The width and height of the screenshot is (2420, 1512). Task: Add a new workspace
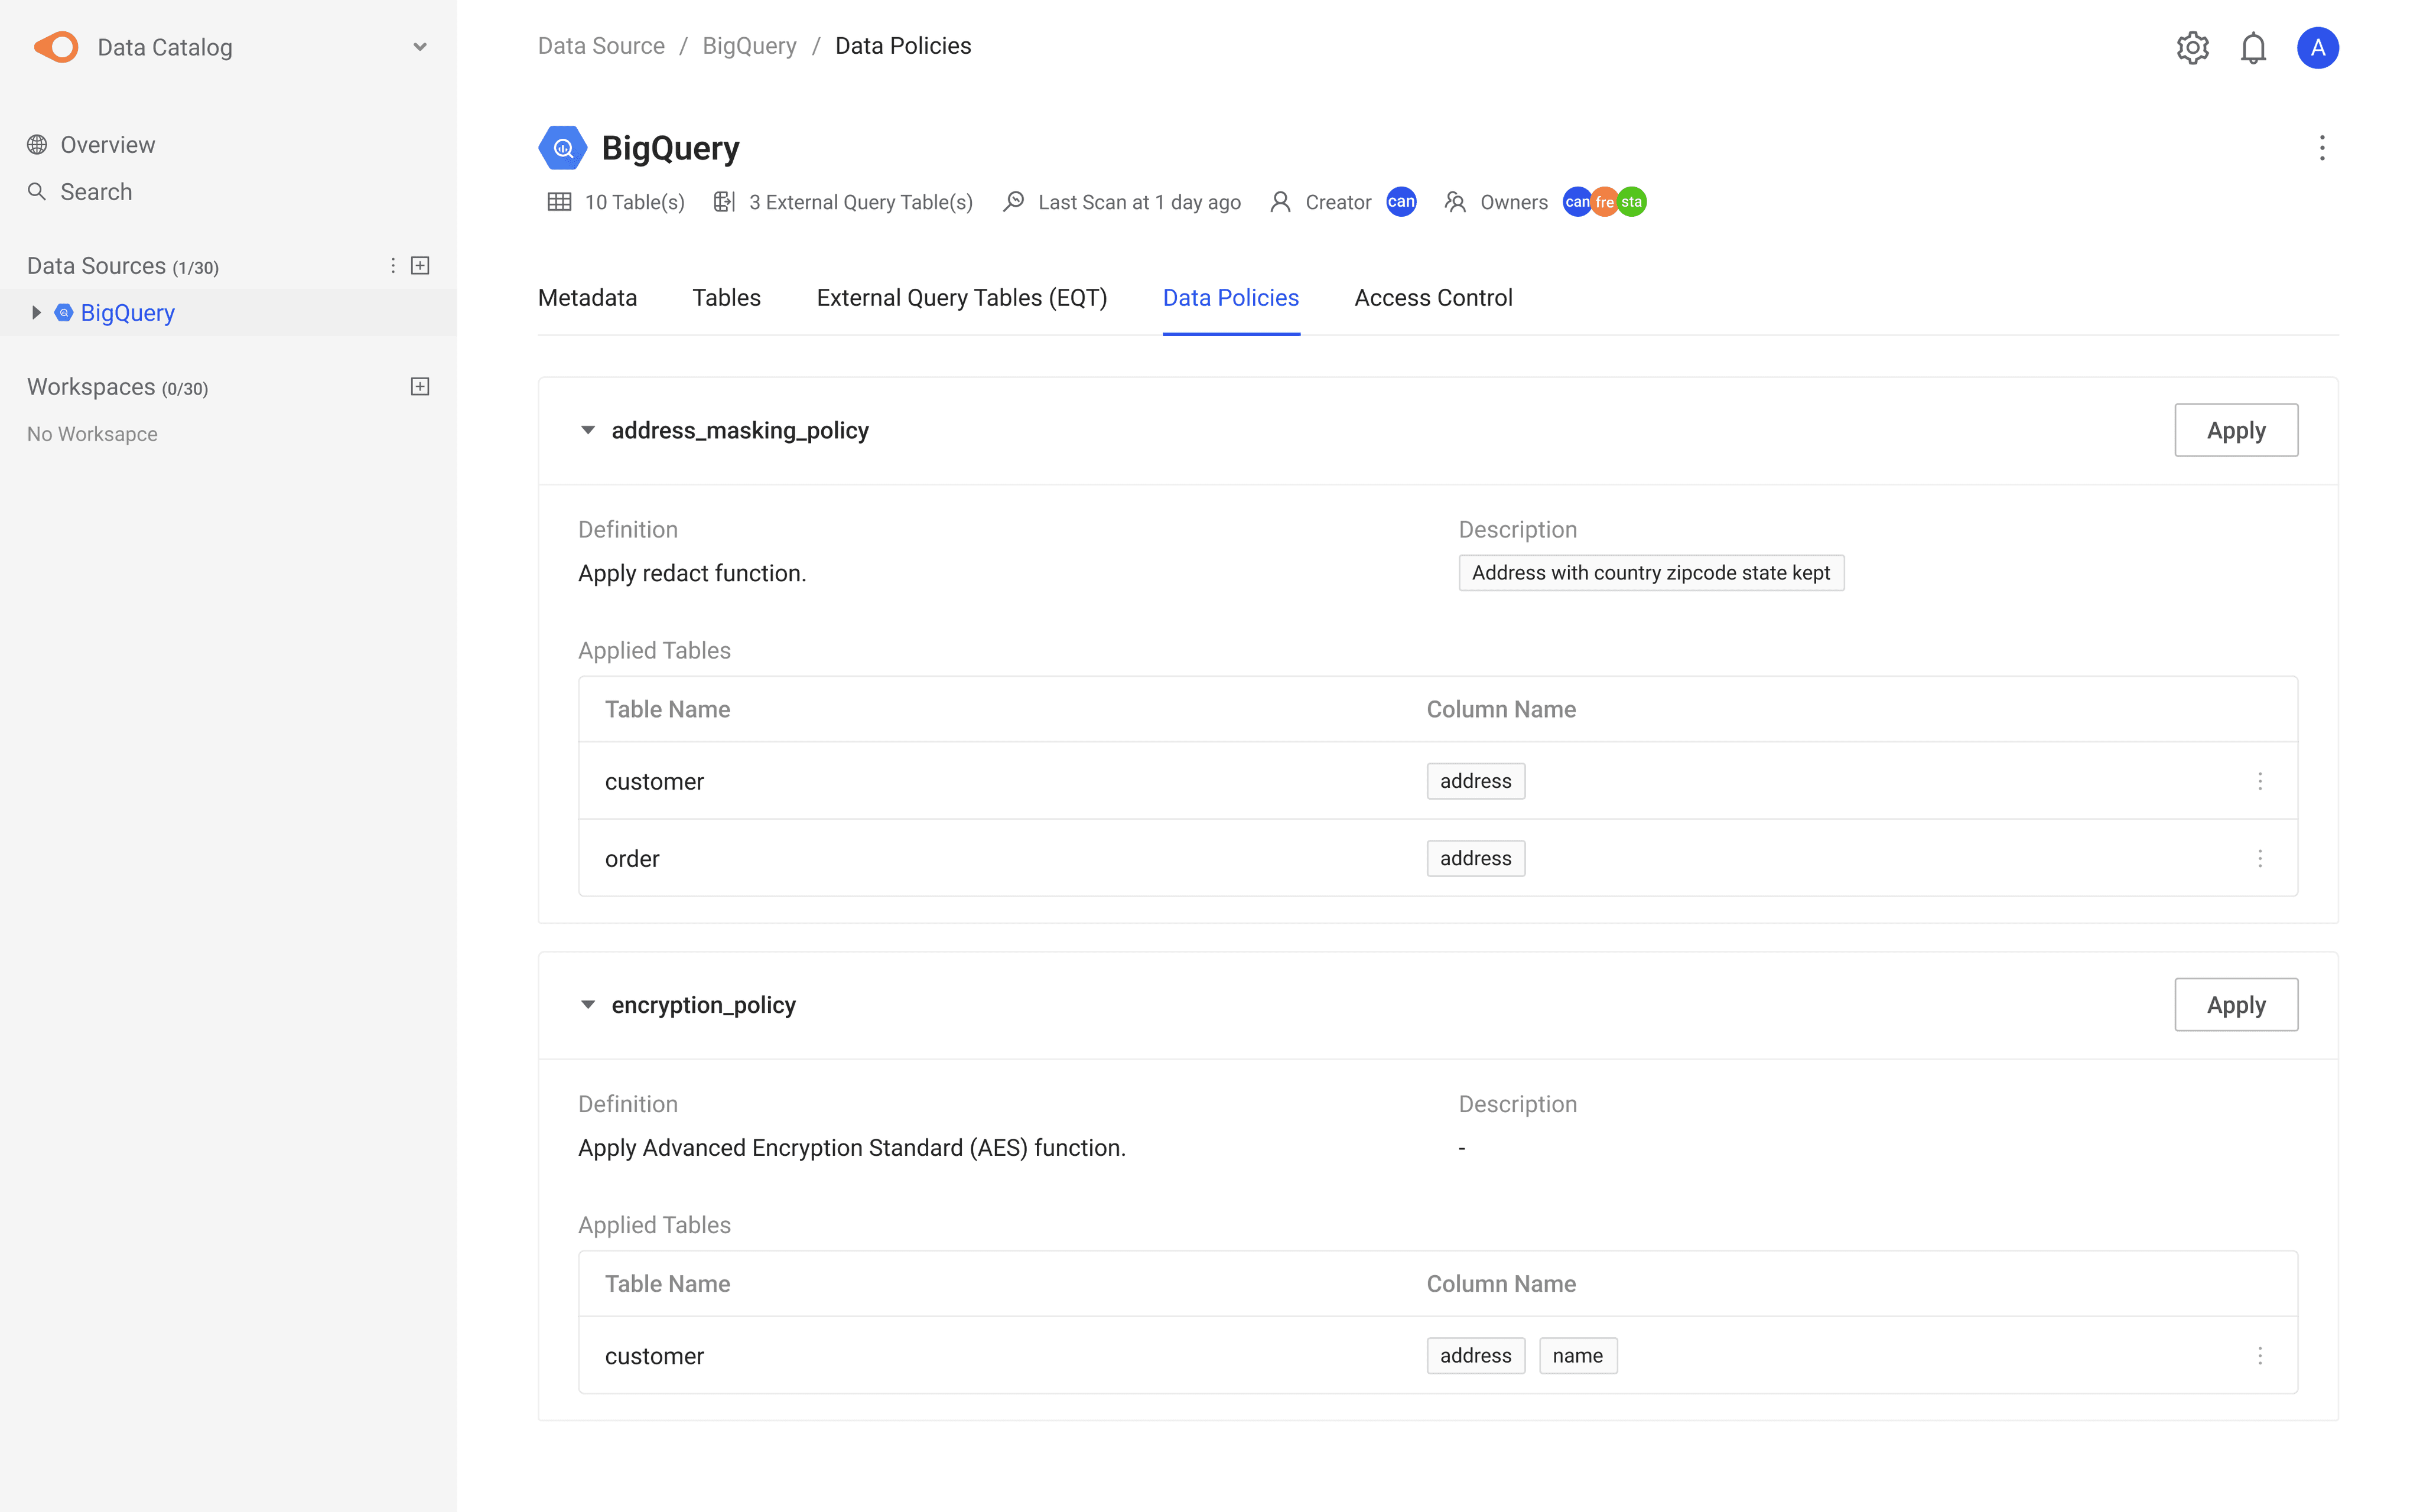click(x=420, y=386)
